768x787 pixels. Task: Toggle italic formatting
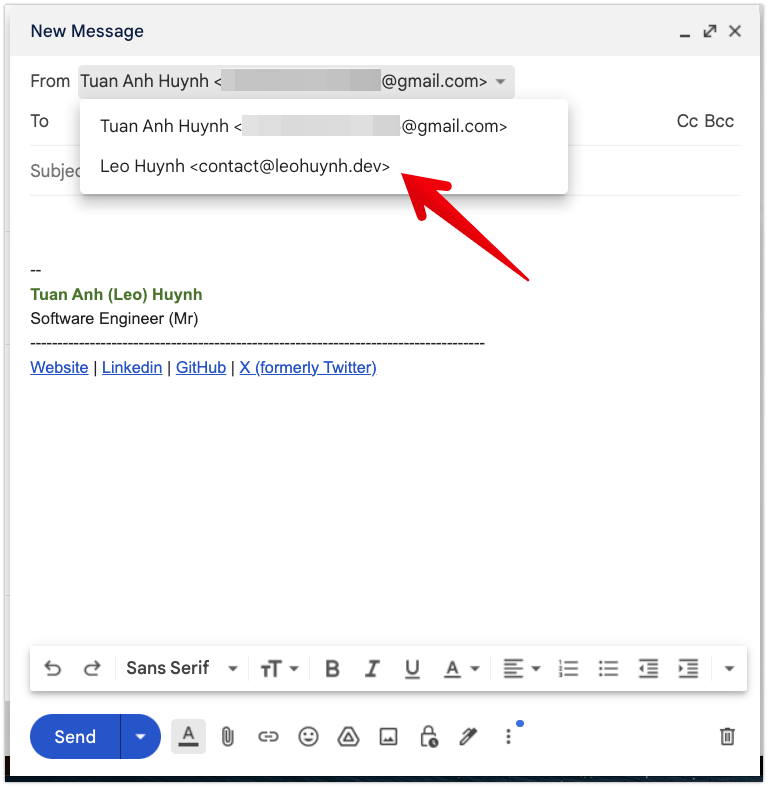pyautogui.click(x=372, y=669)
